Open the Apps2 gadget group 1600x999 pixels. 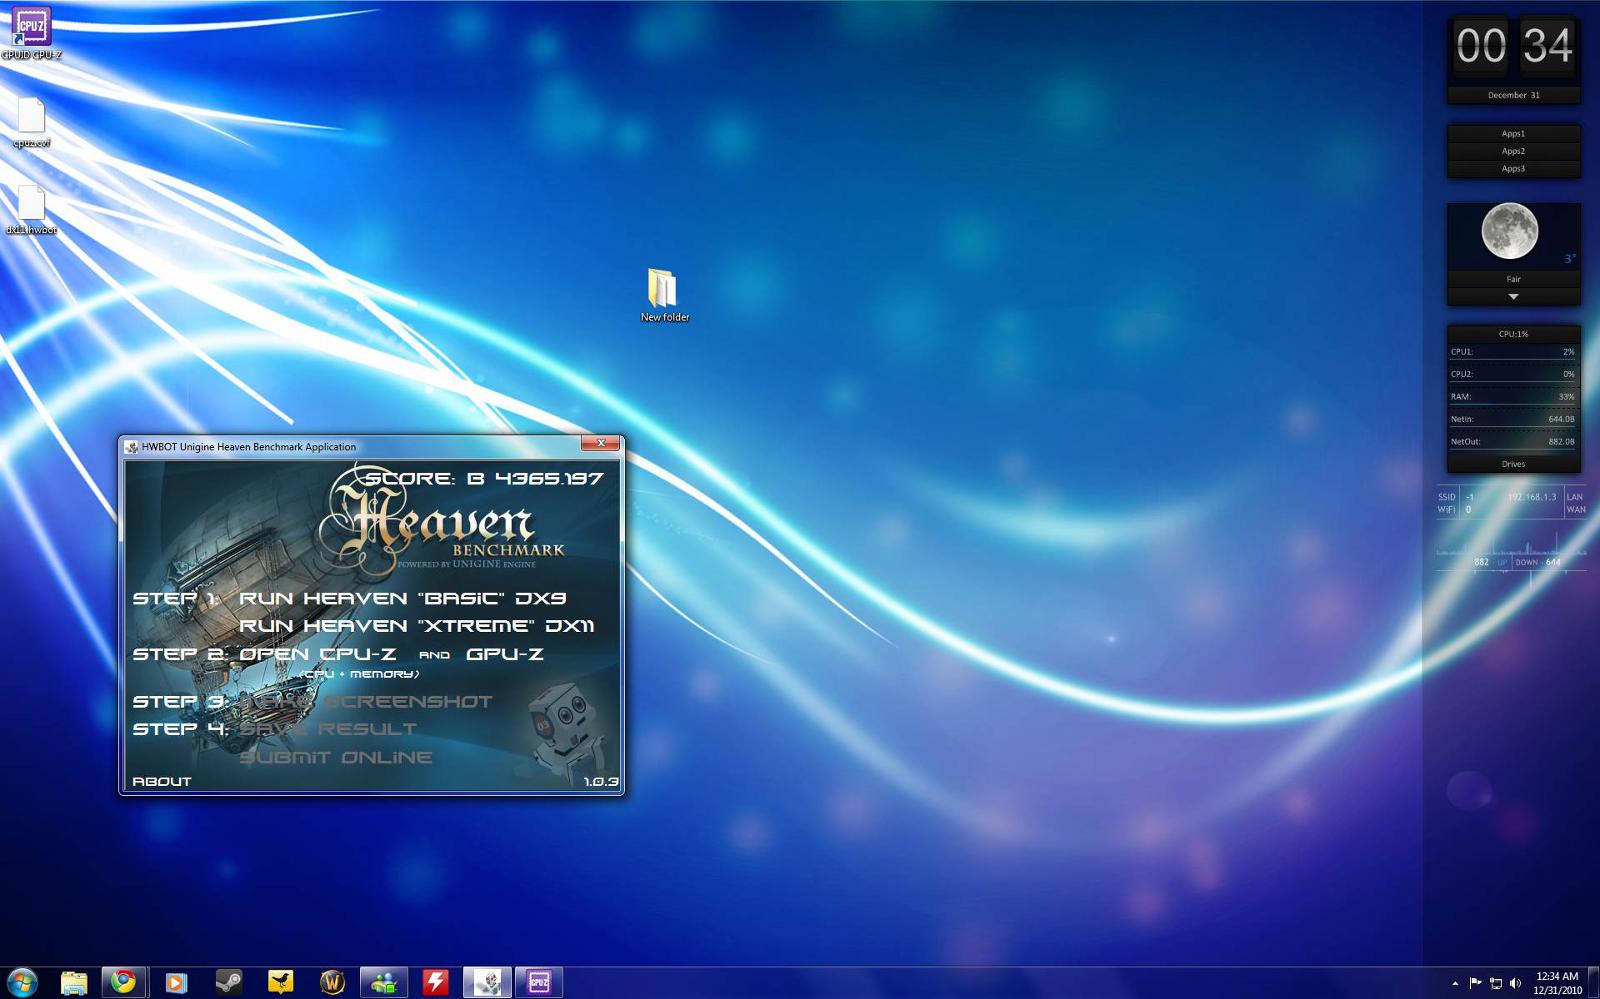click(x=1514, y=151)
